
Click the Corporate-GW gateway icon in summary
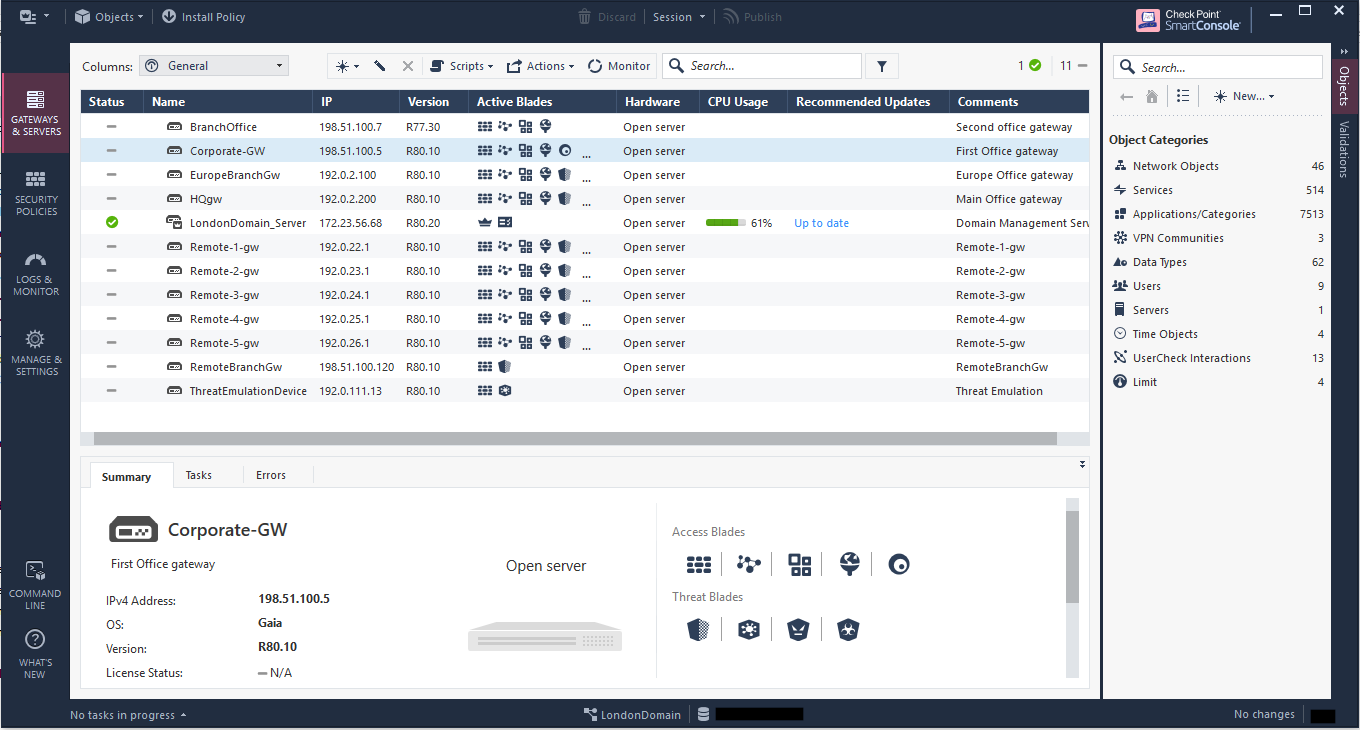point(134,530)
